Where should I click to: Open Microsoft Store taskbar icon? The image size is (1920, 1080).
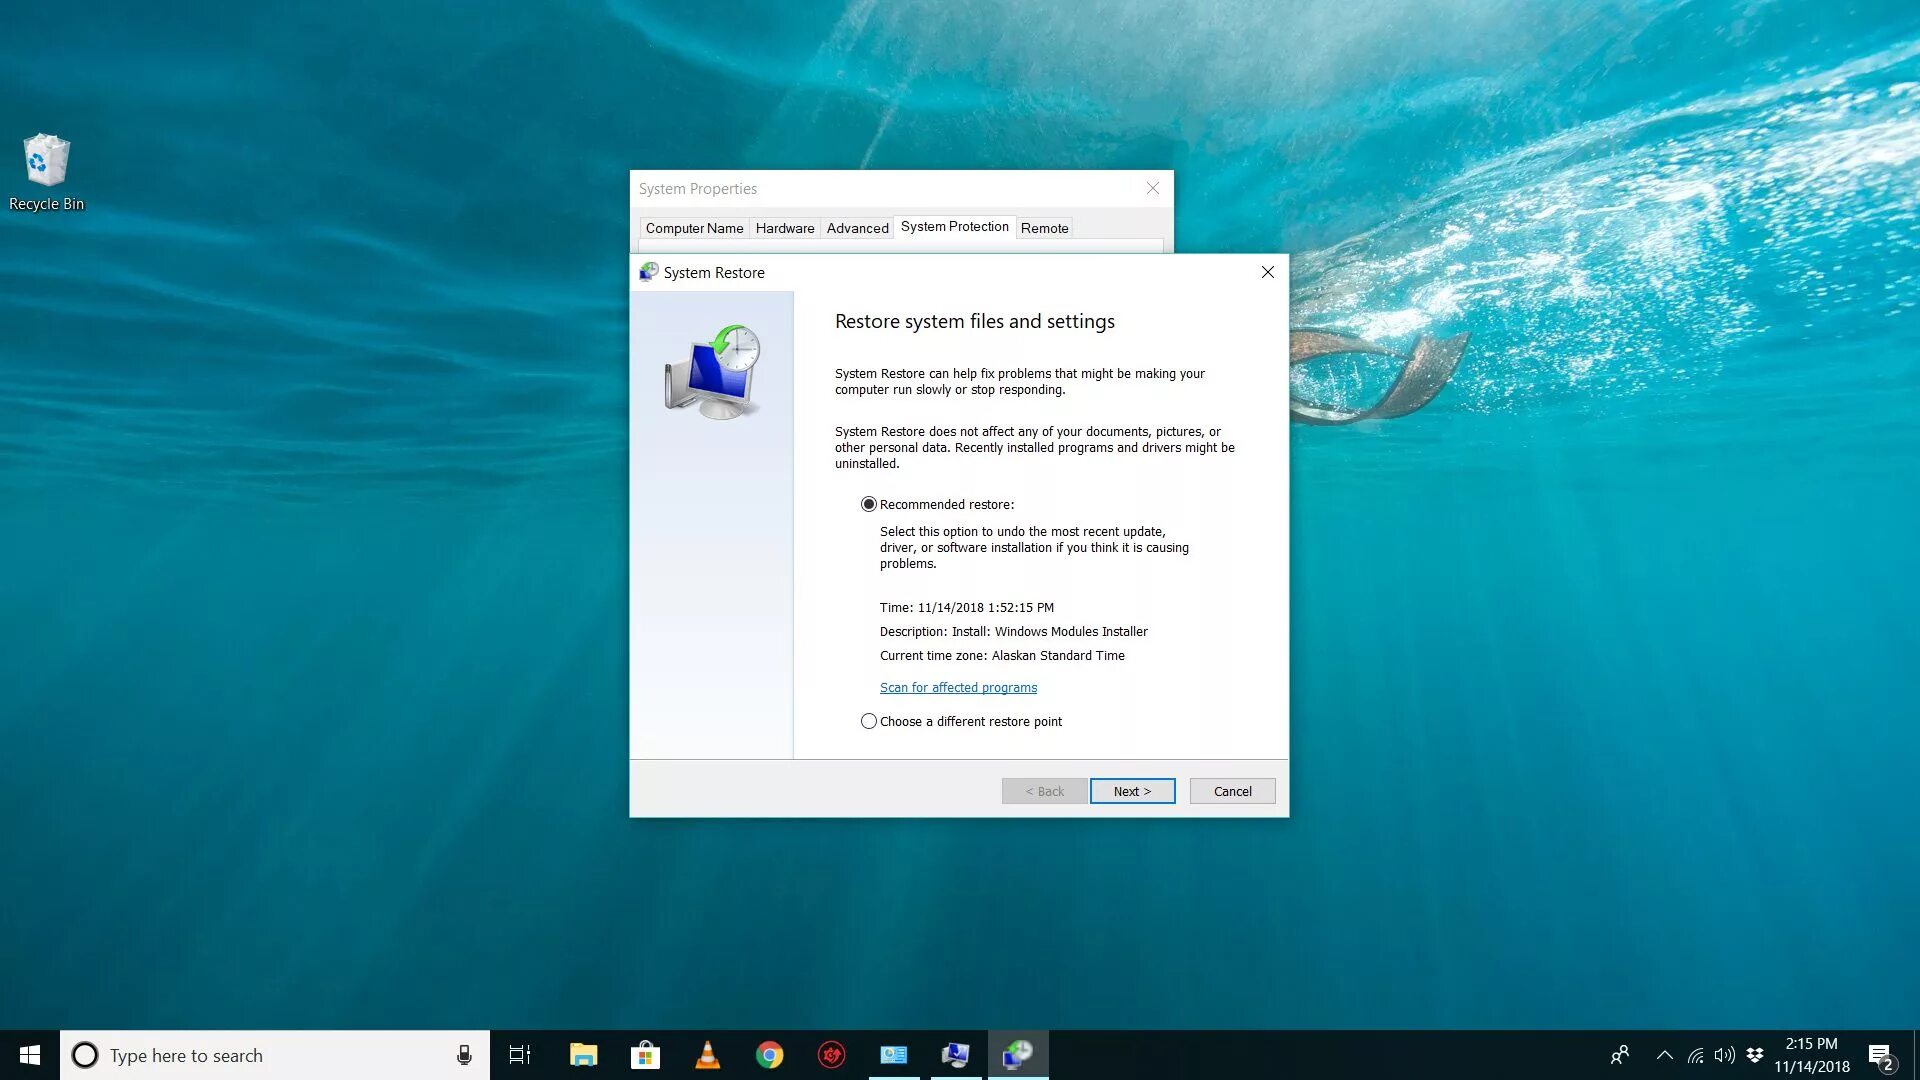coord(645,1055)
